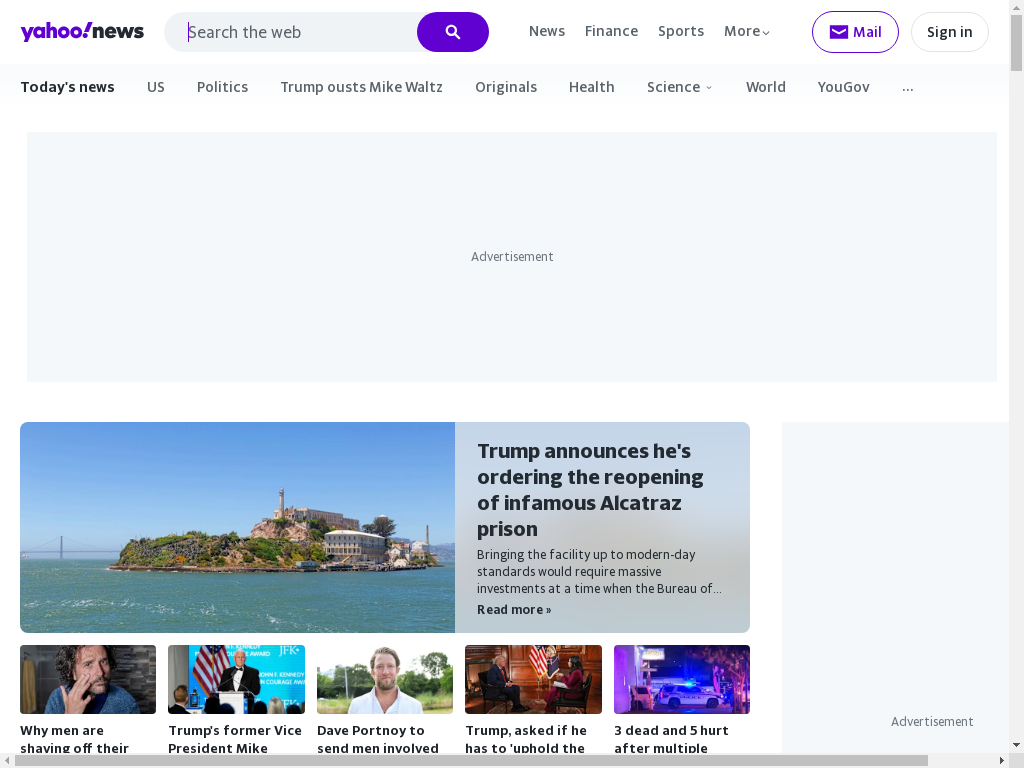Click the scroll right arrow
This screenshot has width=1024, height=768.
1002,761
